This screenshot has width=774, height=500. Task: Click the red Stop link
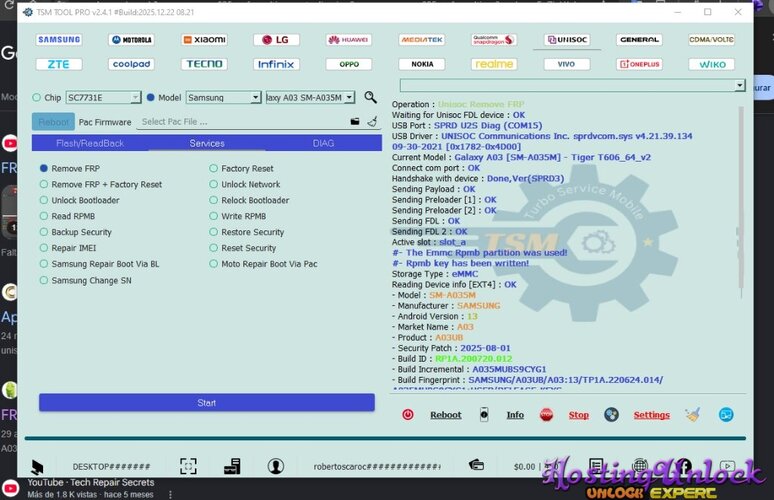[579, 415]
